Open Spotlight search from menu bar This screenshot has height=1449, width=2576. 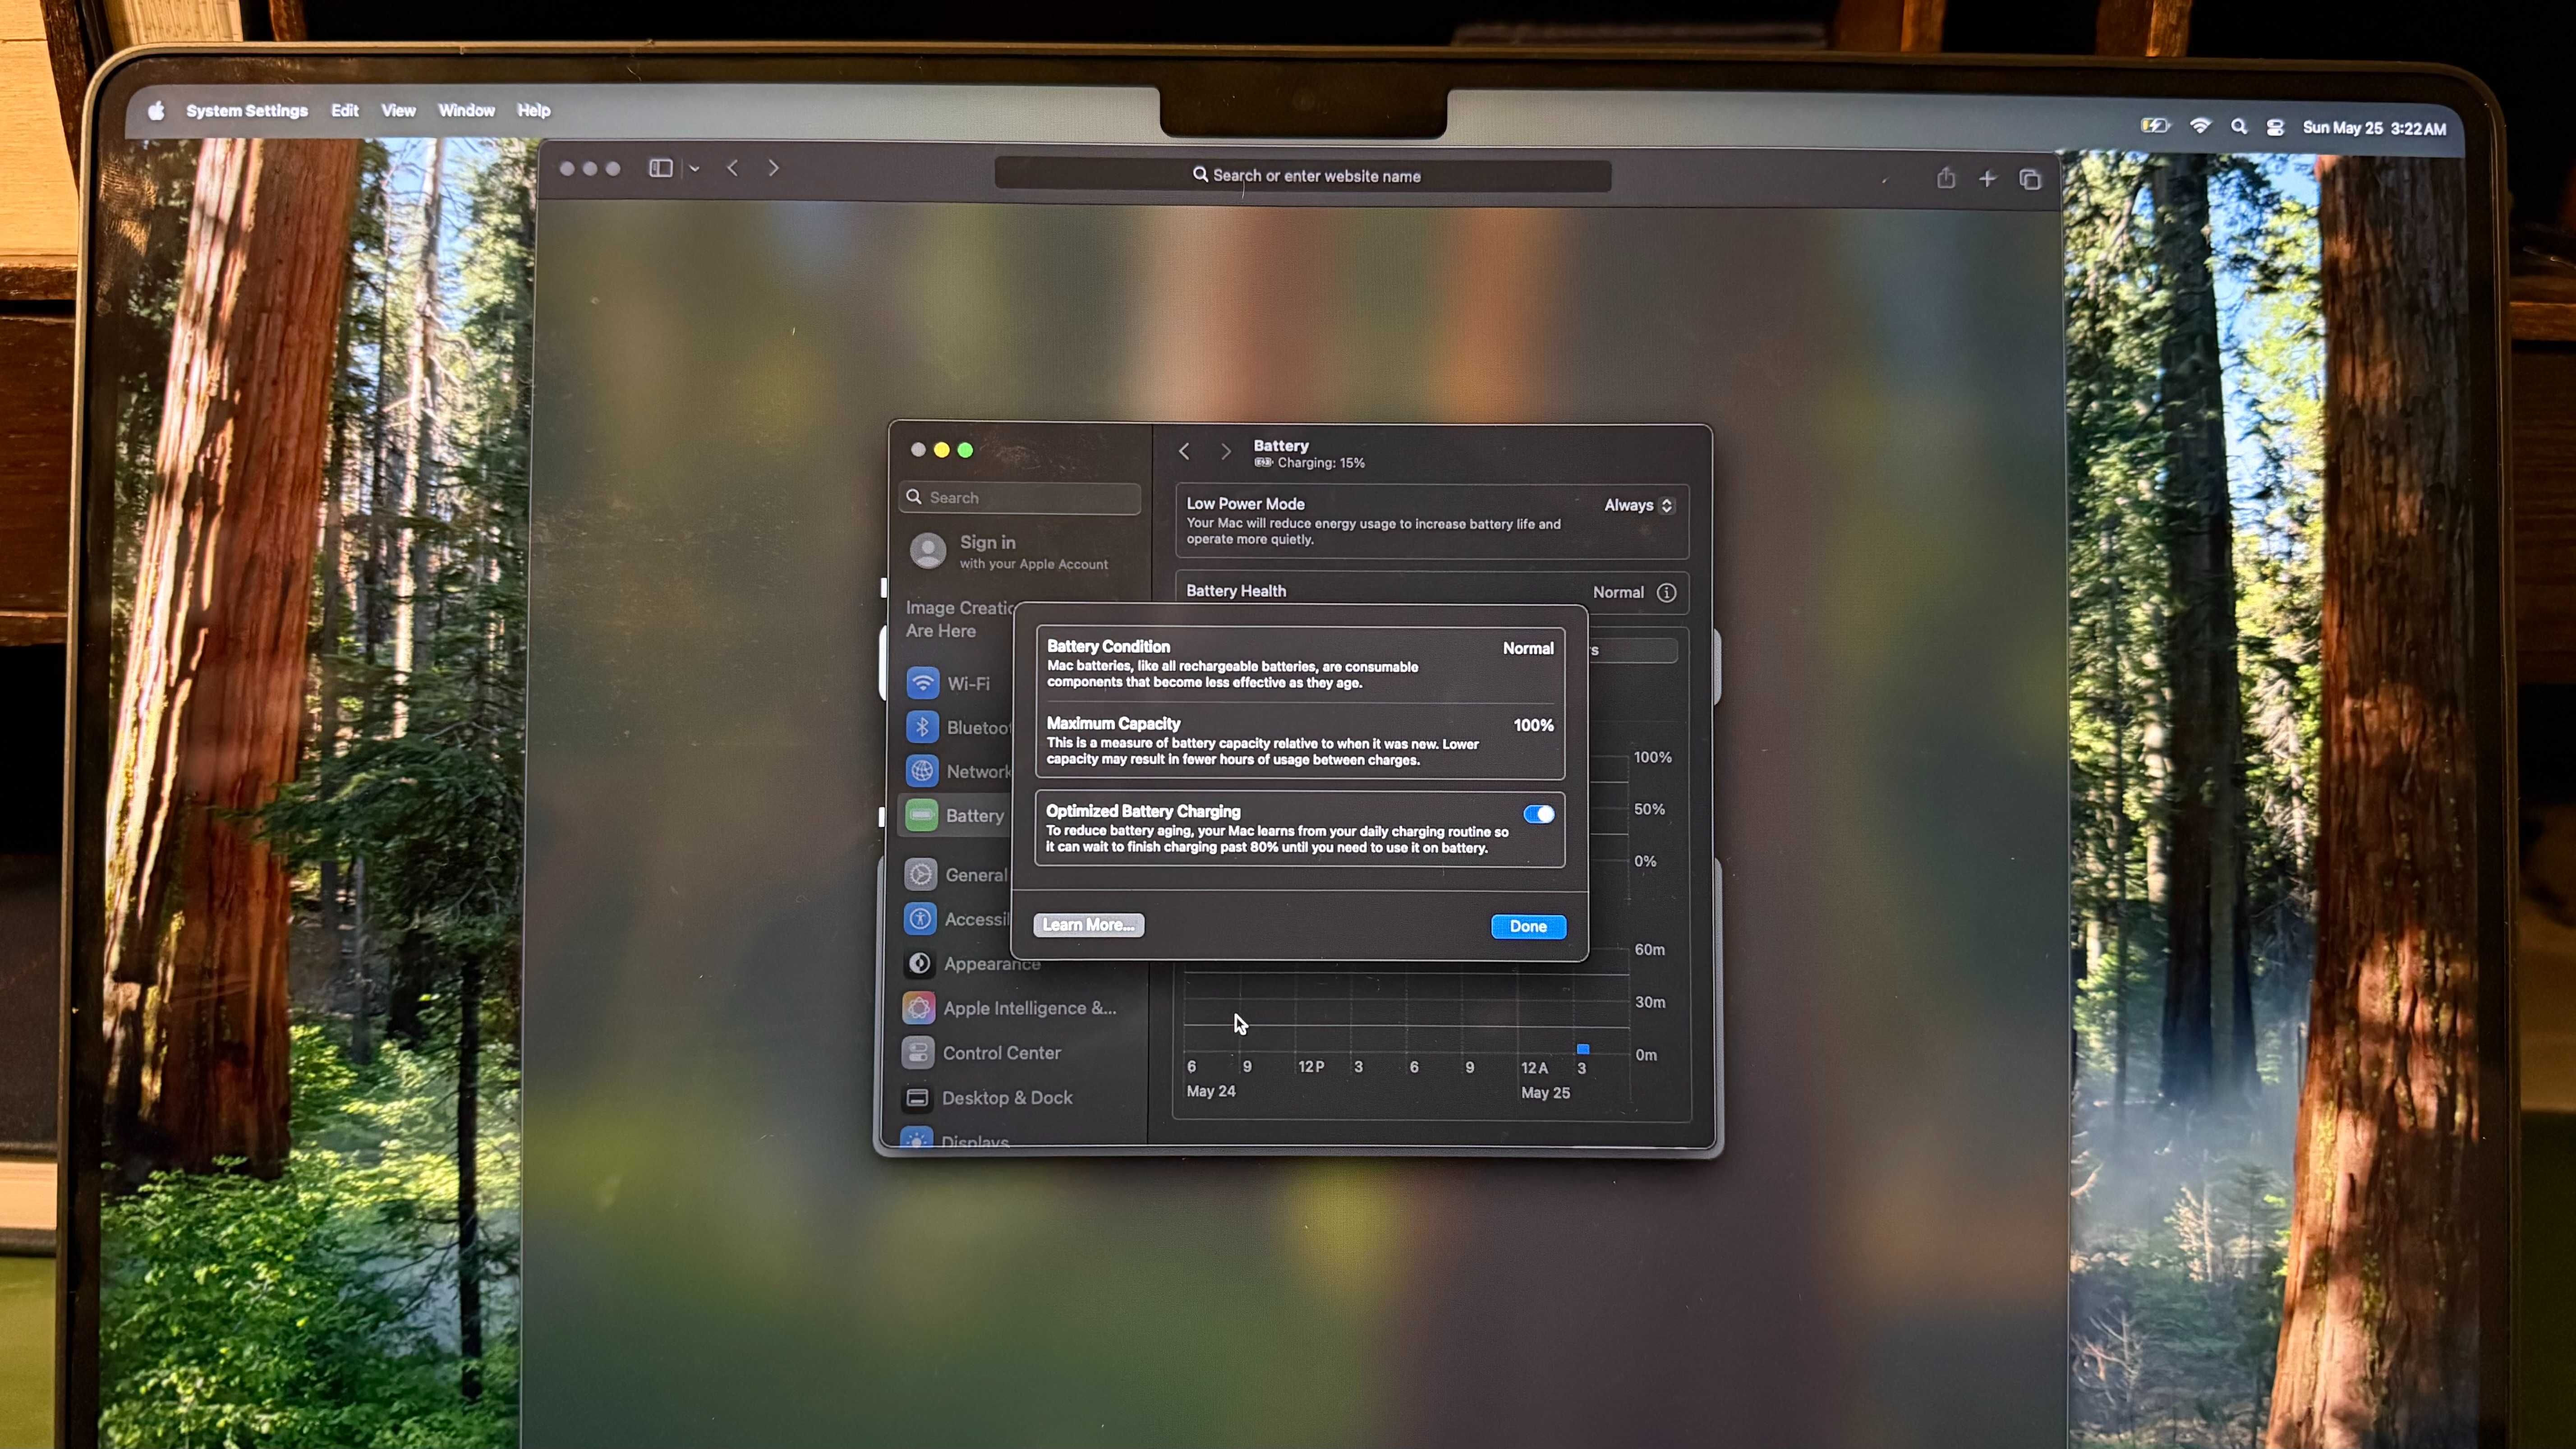tap(2239, 127)
